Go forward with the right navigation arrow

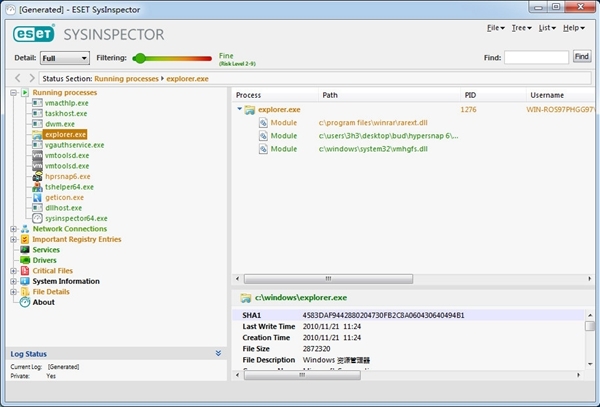(32, 78)
